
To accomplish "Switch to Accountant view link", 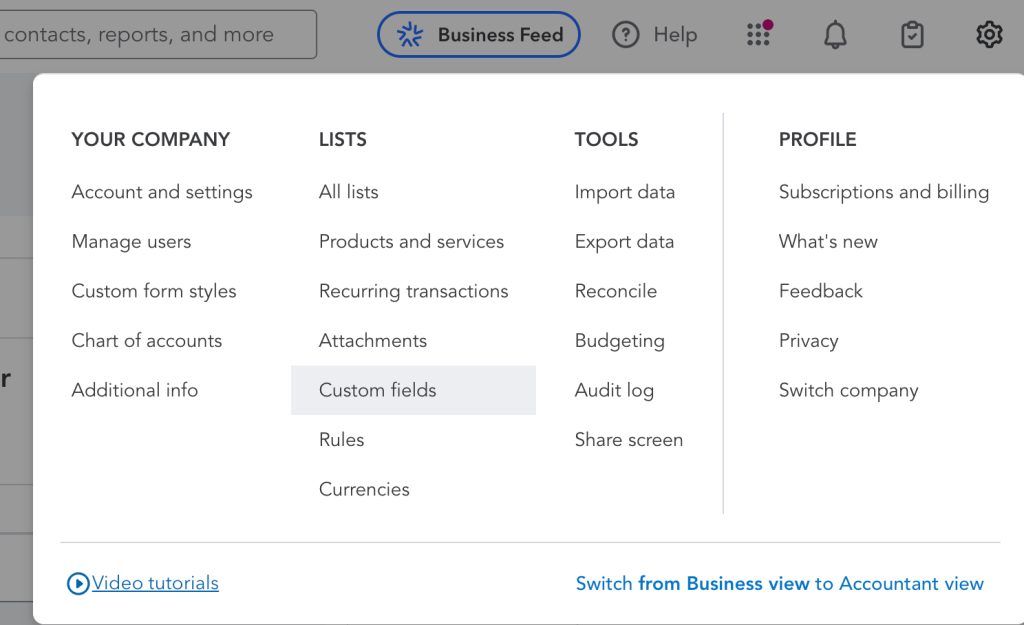I will pos(780,584).
